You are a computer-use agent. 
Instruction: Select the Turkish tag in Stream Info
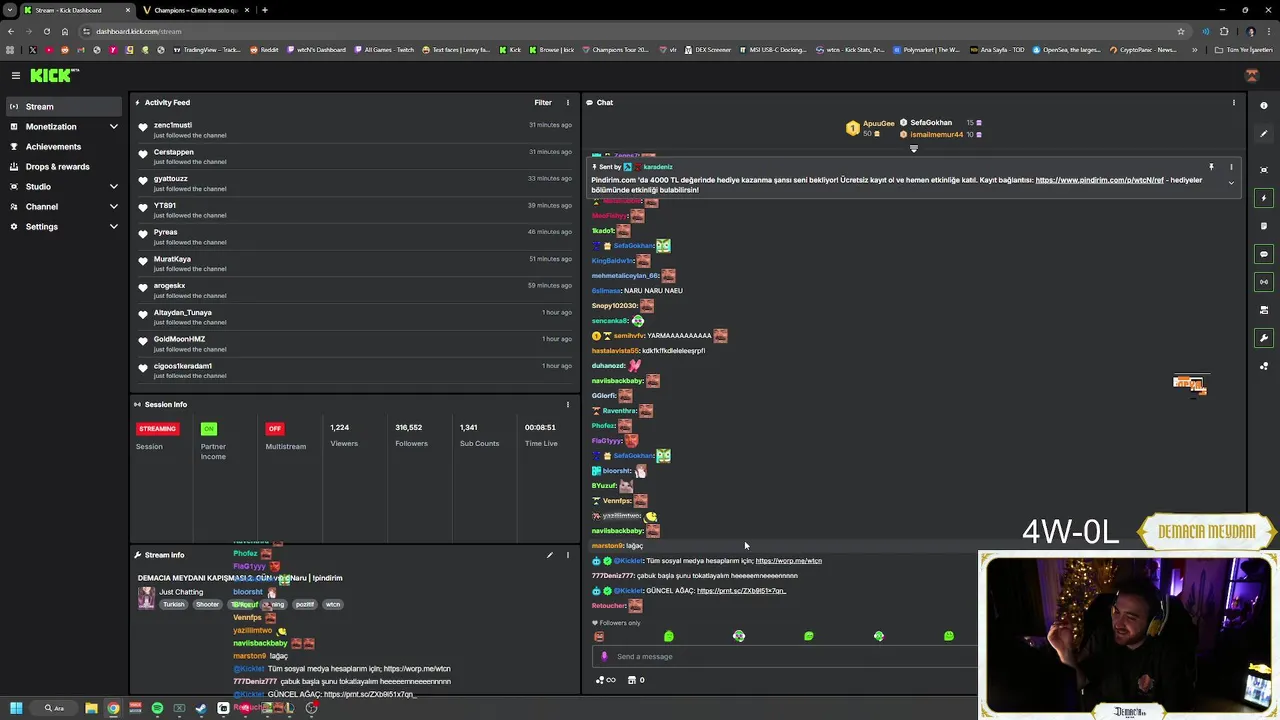pos(174,604)
